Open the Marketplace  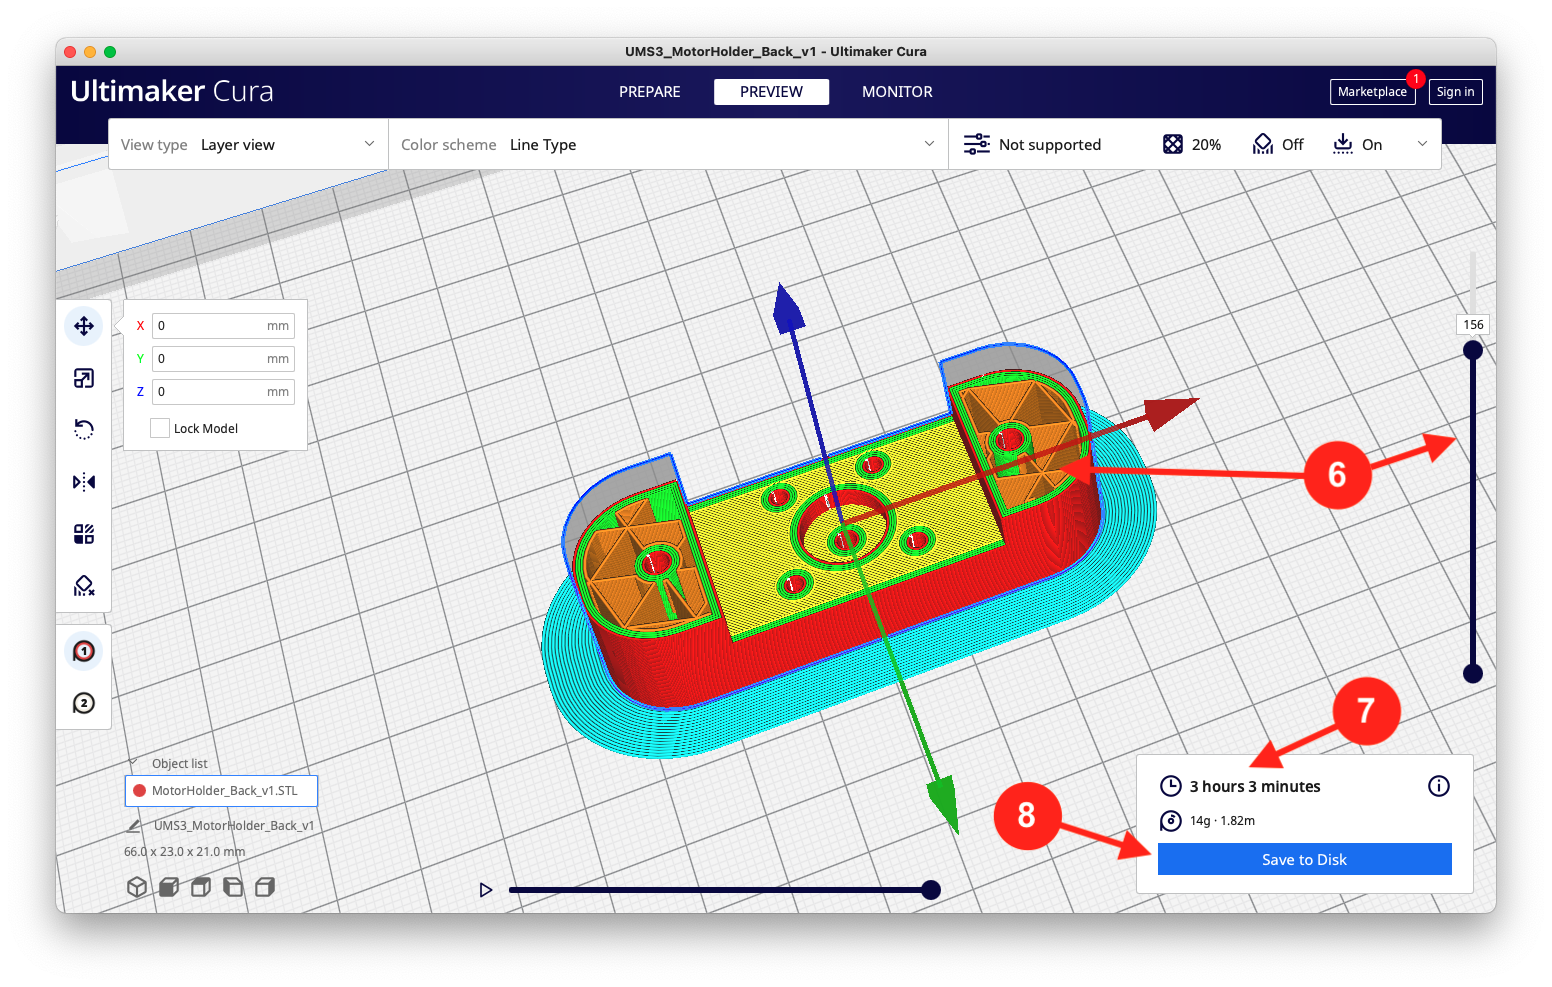(1372, 91)
